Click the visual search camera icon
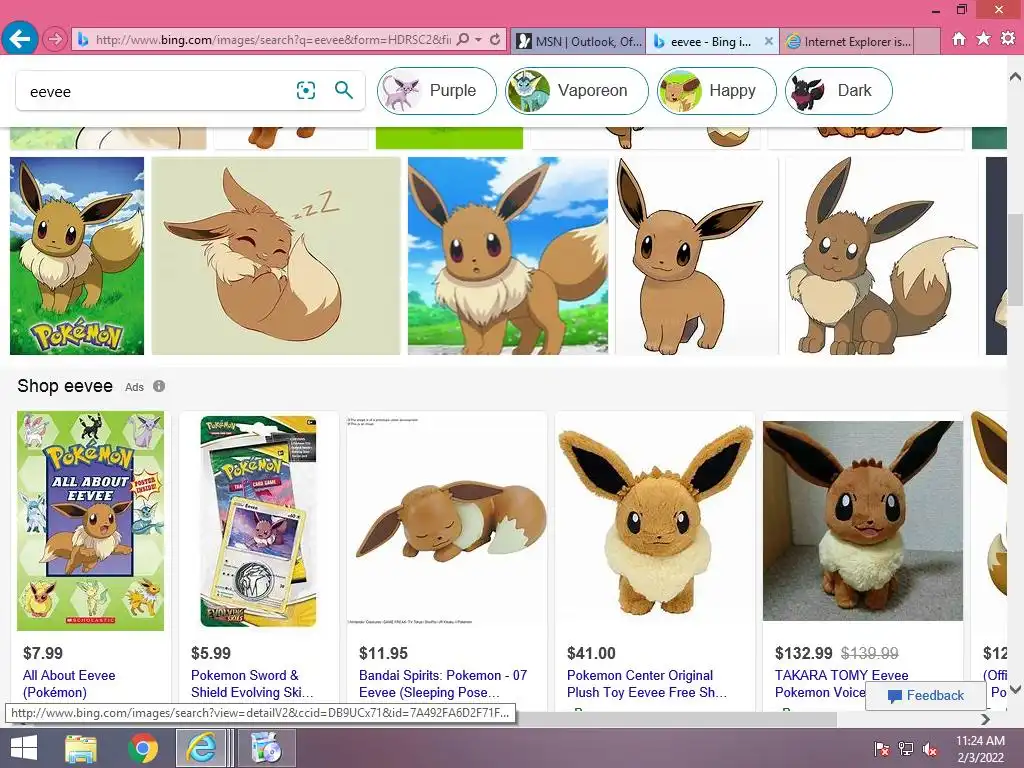 click(x=306, y=90)
